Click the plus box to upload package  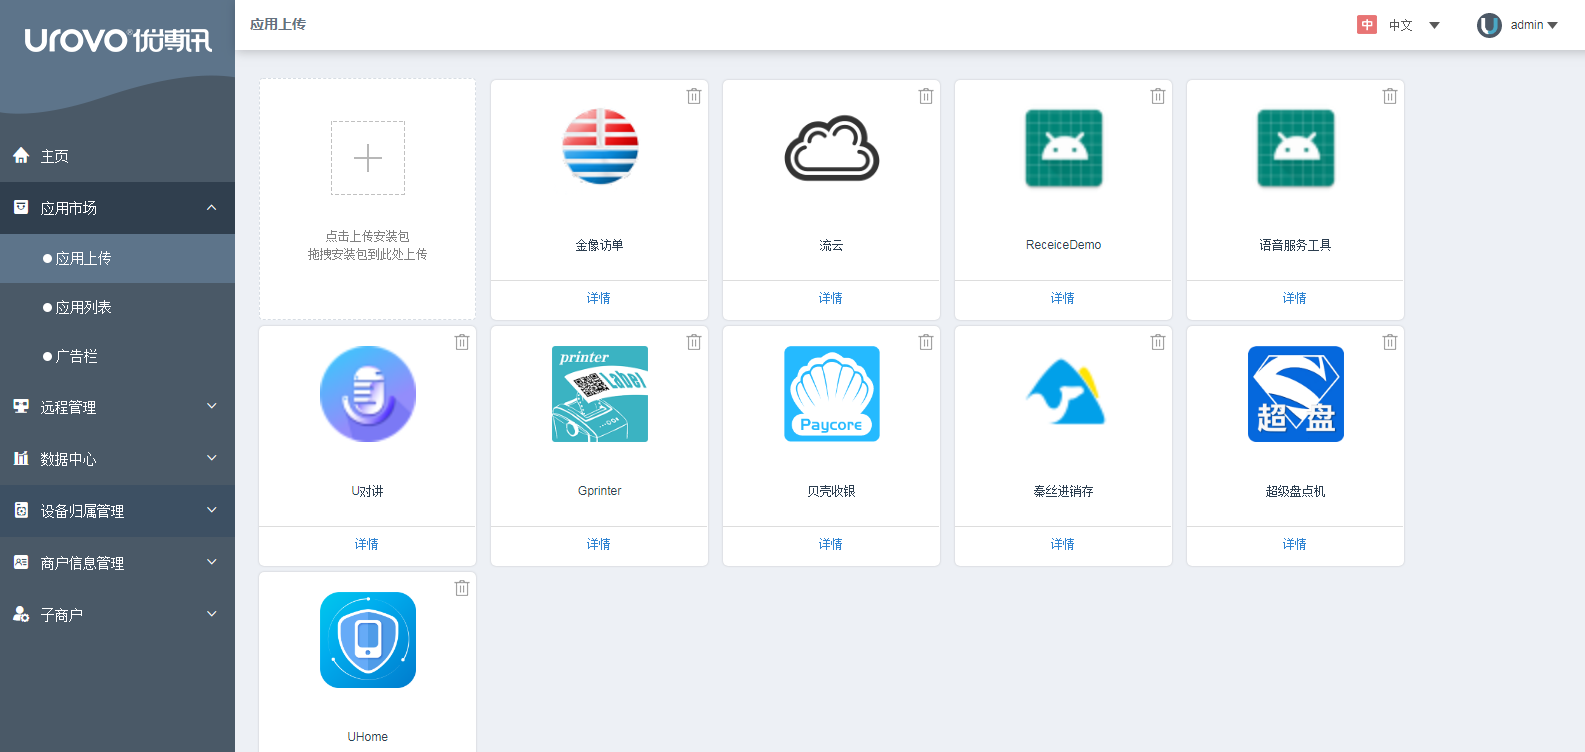[x=368, y=158]
